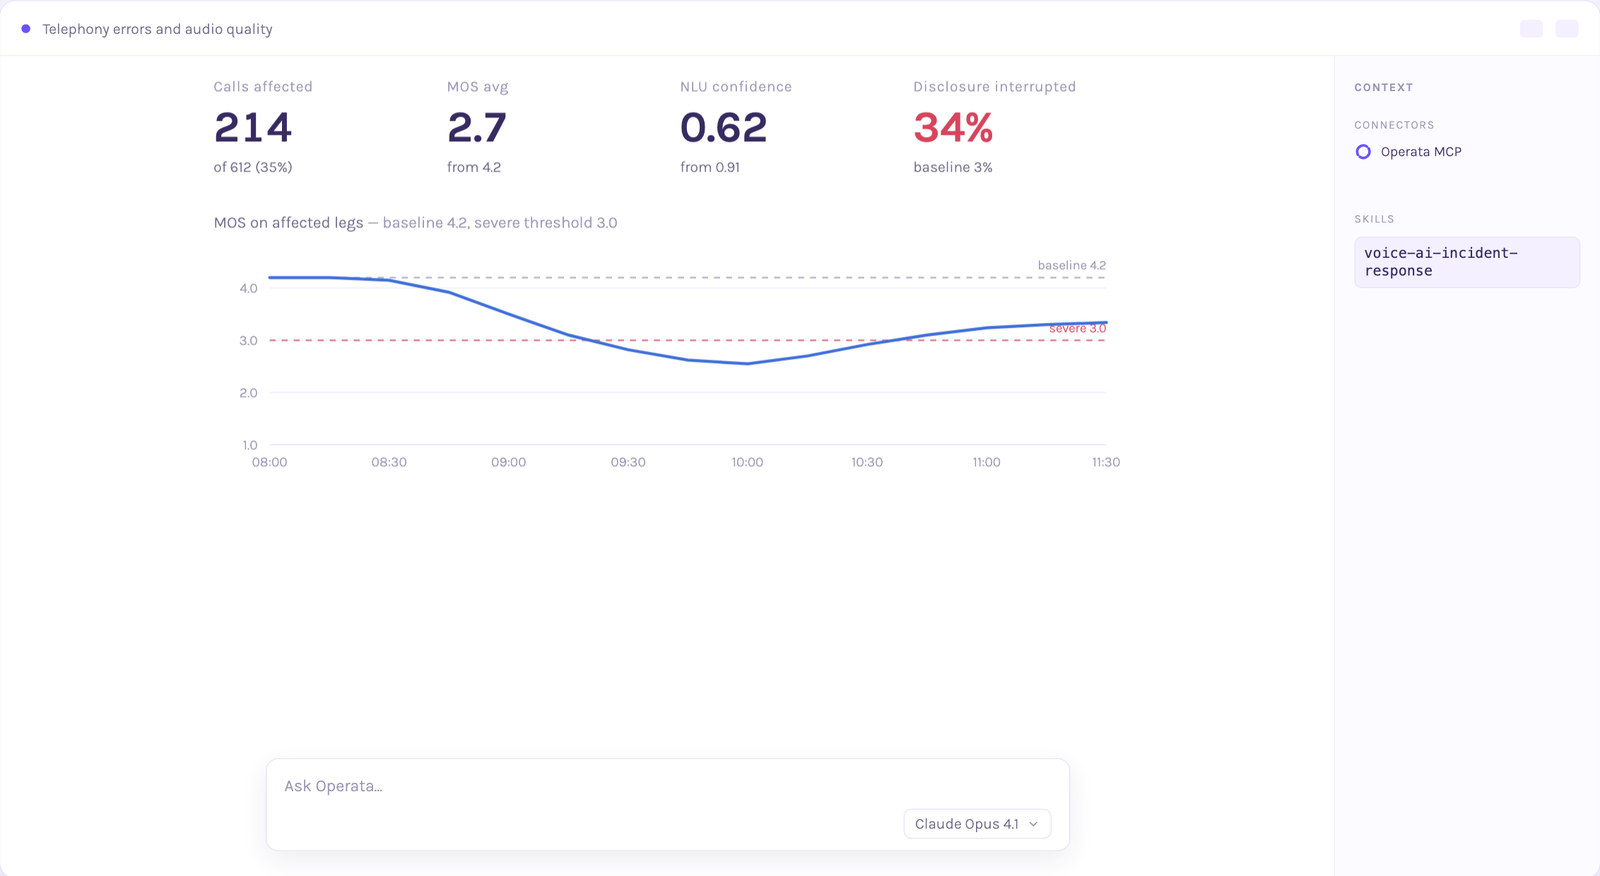Click the 08:00 time axis label
Viewport: 1600px width, 876px height.
pyautogui.click(x=269, y=462)
